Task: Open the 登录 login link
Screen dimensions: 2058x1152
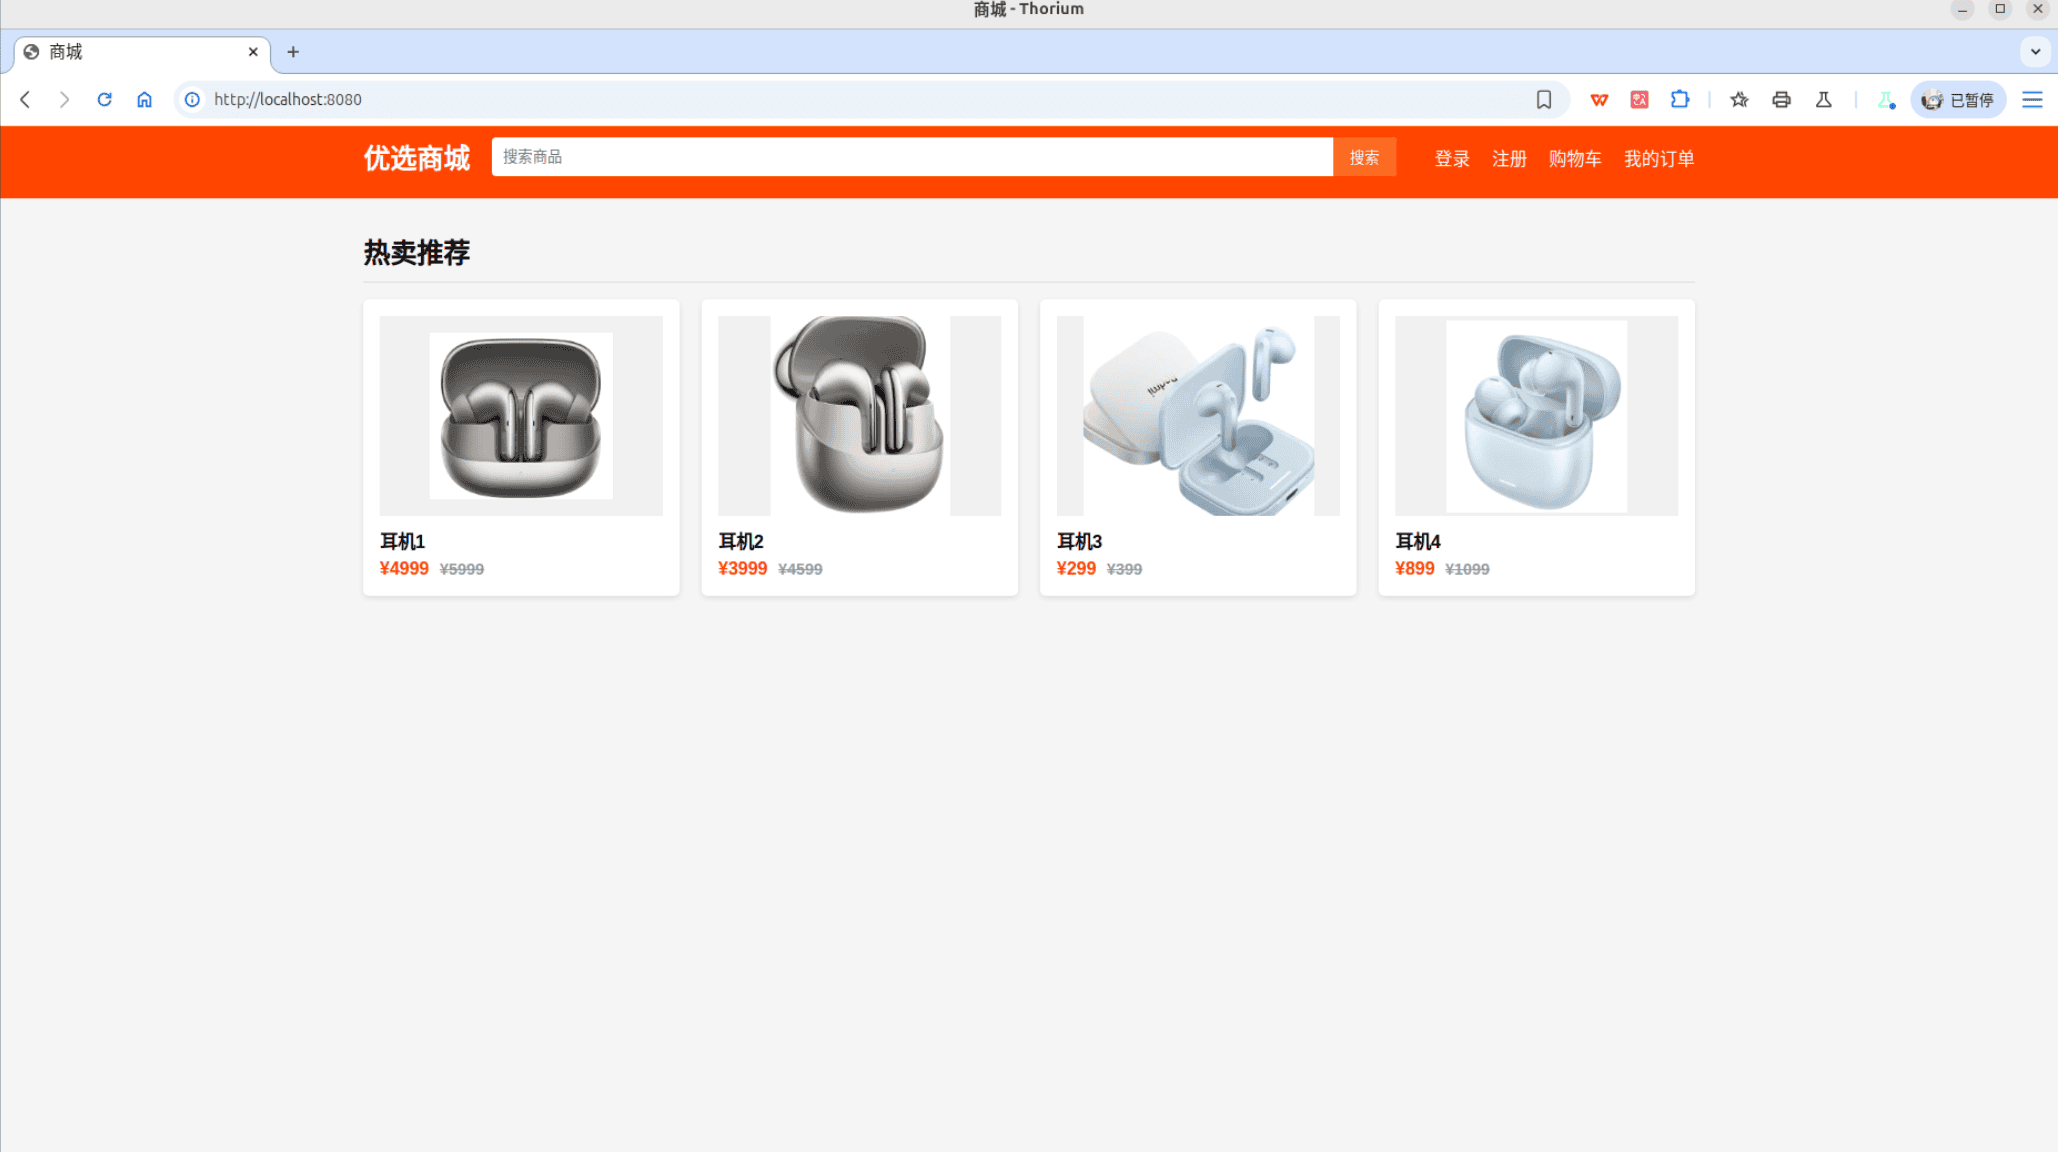Action: pyautogui.click(x=1452, y=158)
